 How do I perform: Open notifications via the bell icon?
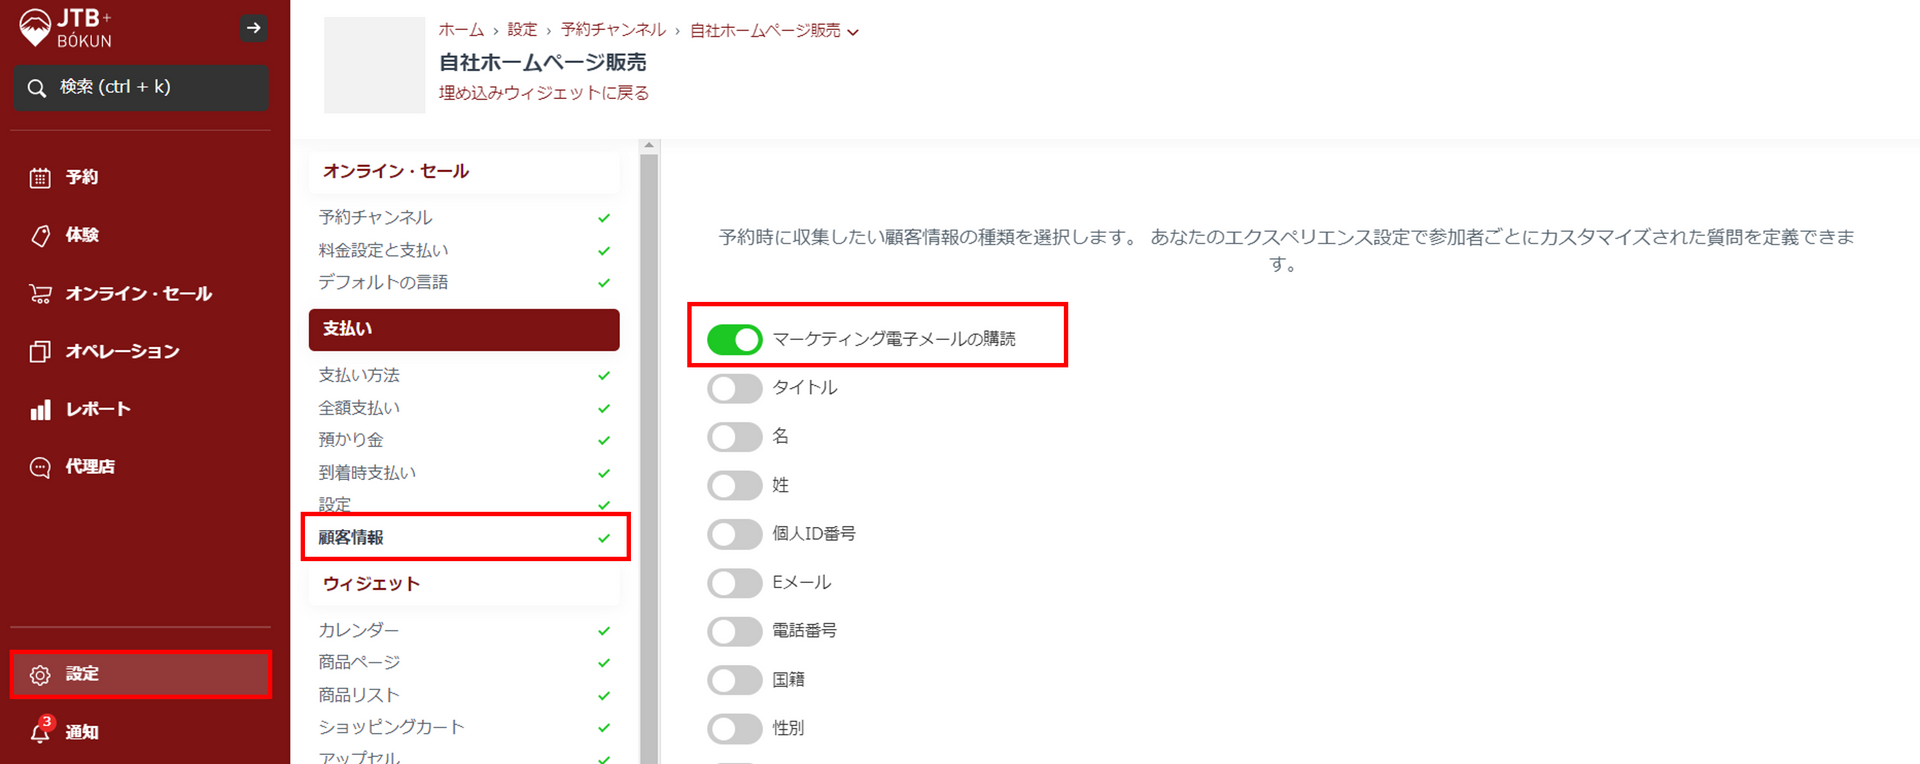(x=40, y=732)
